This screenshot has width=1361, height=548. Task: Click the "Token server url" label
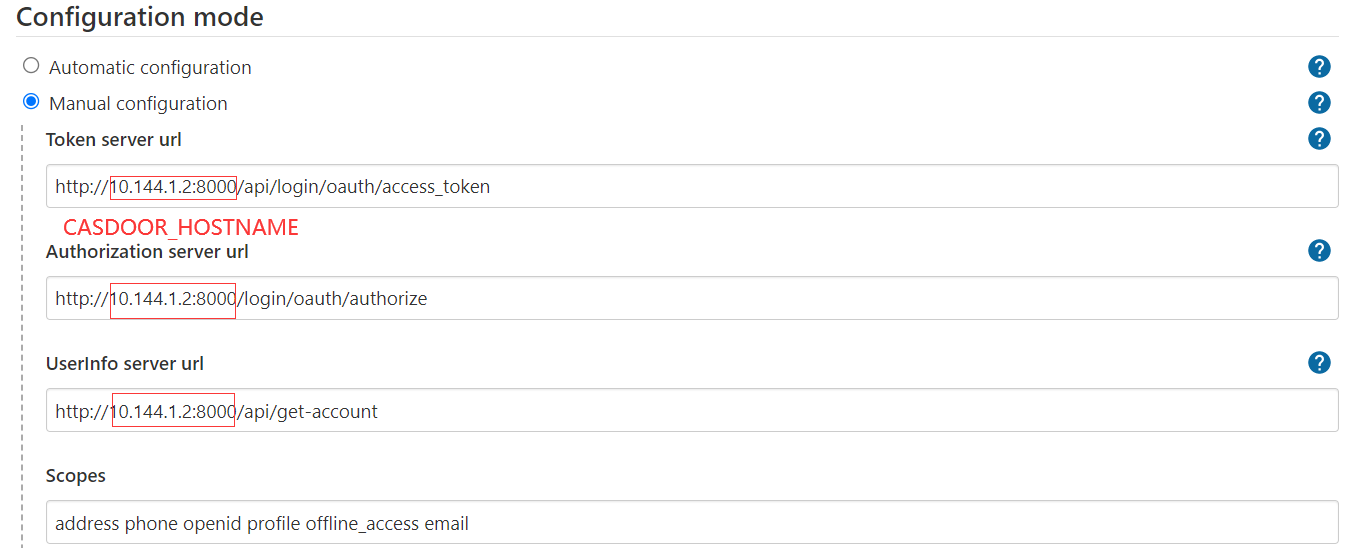click(x=114, y=140)
